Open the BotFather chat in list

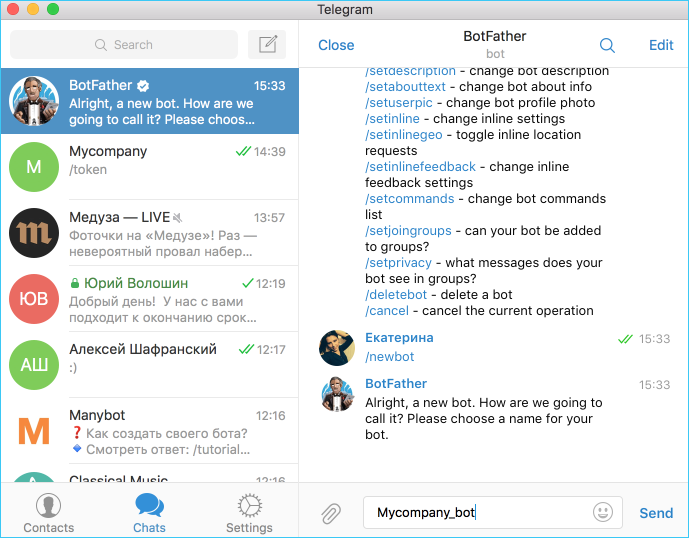coord(150,101)
